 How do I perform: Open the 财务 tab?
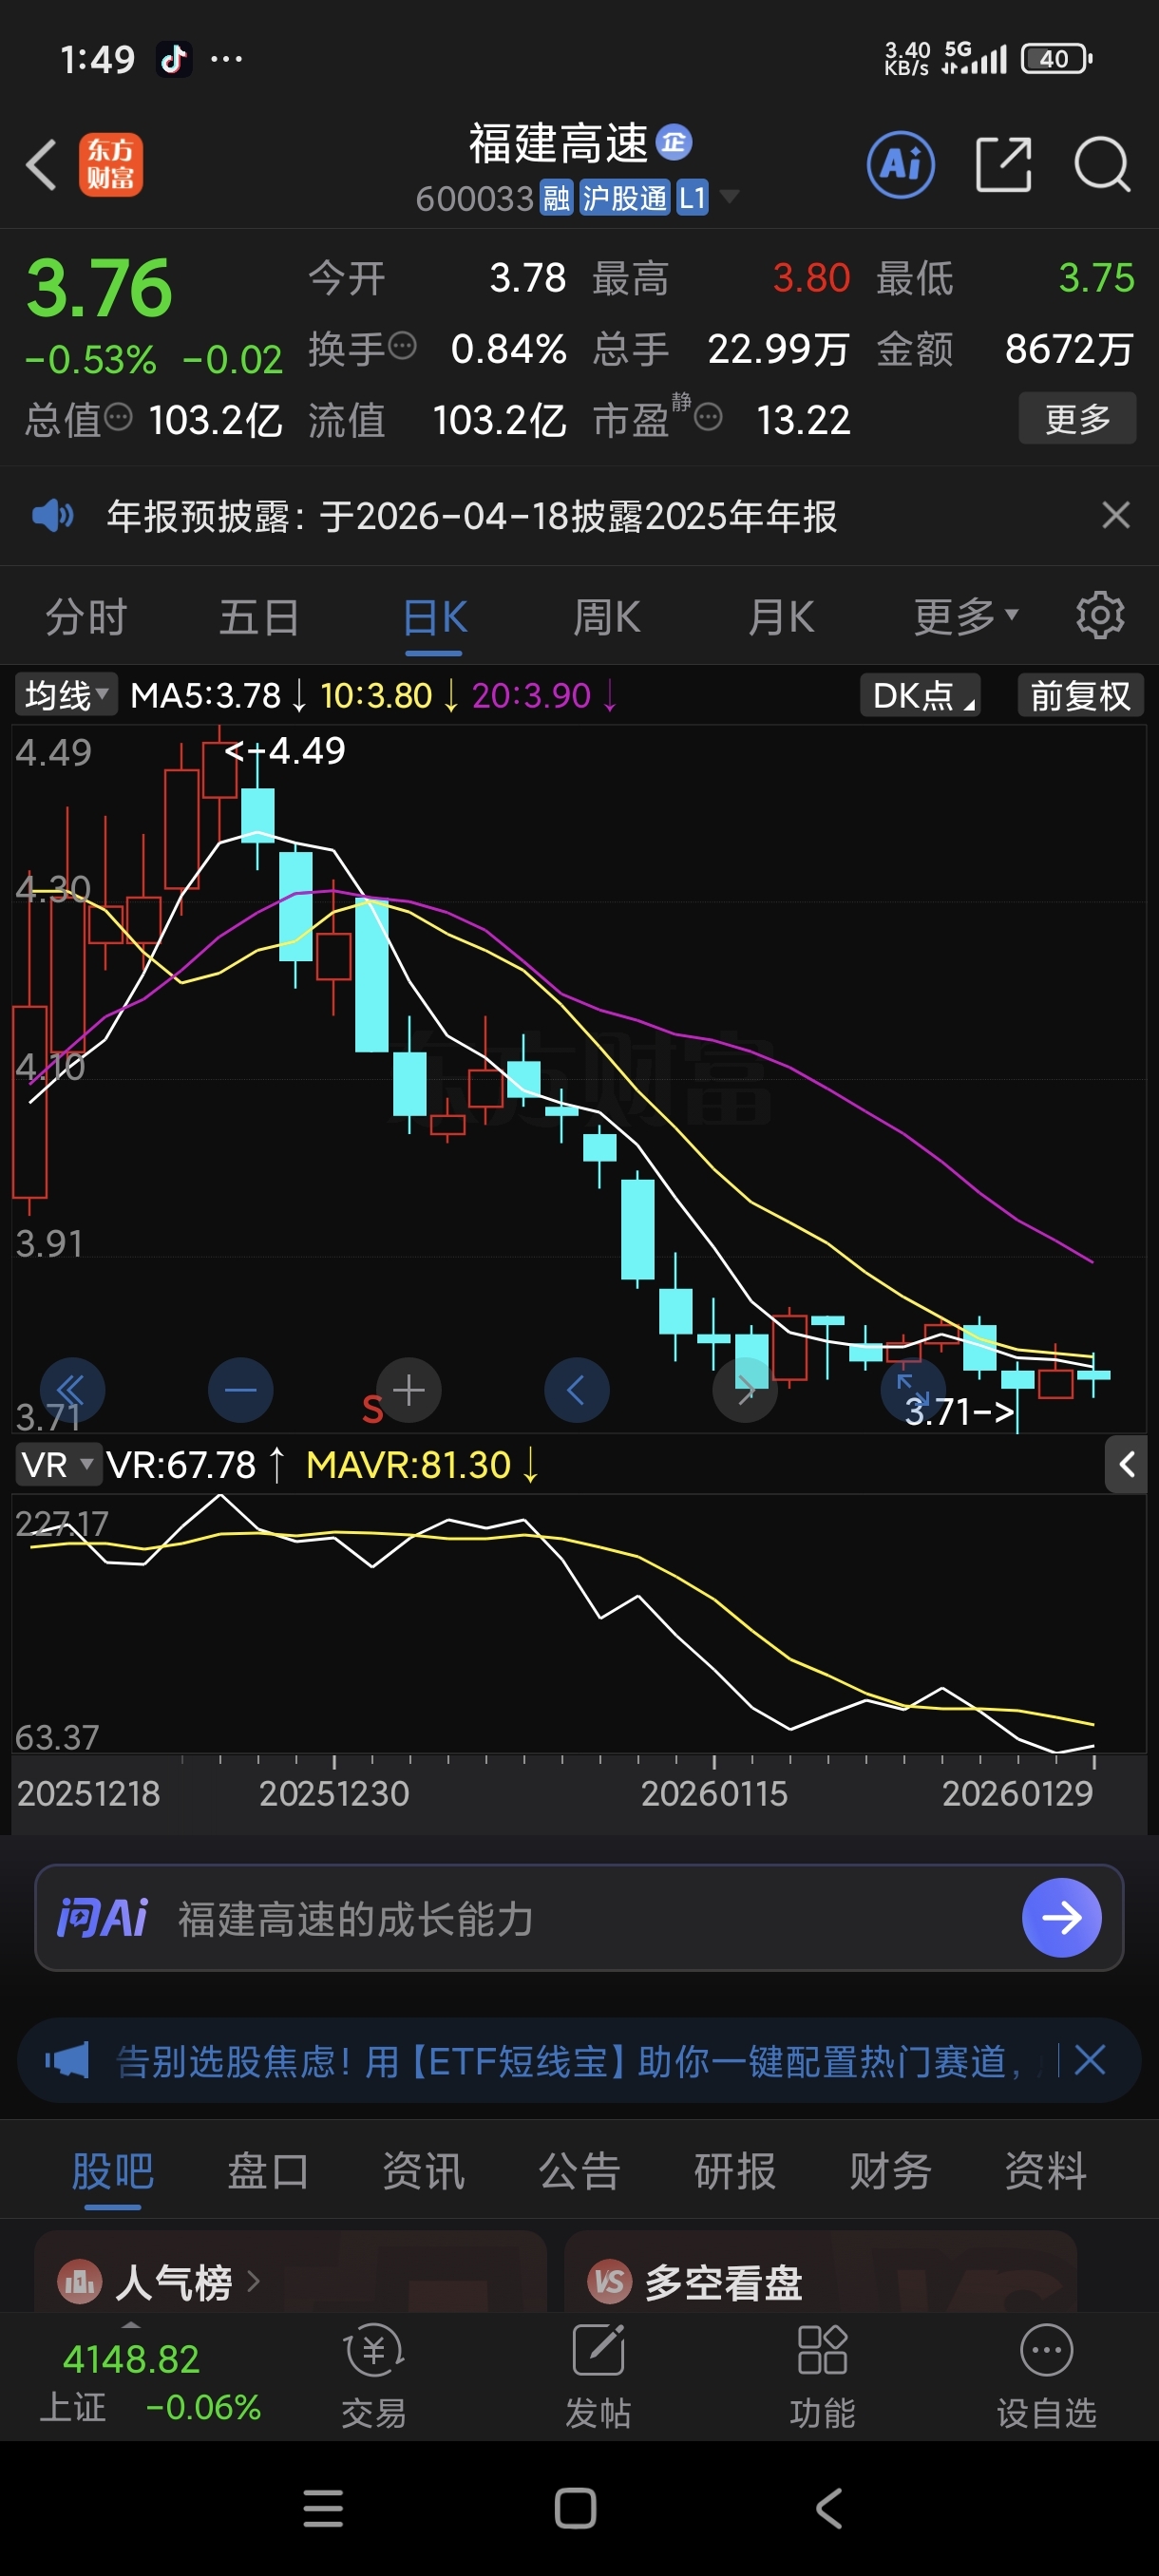point(891,2170)
